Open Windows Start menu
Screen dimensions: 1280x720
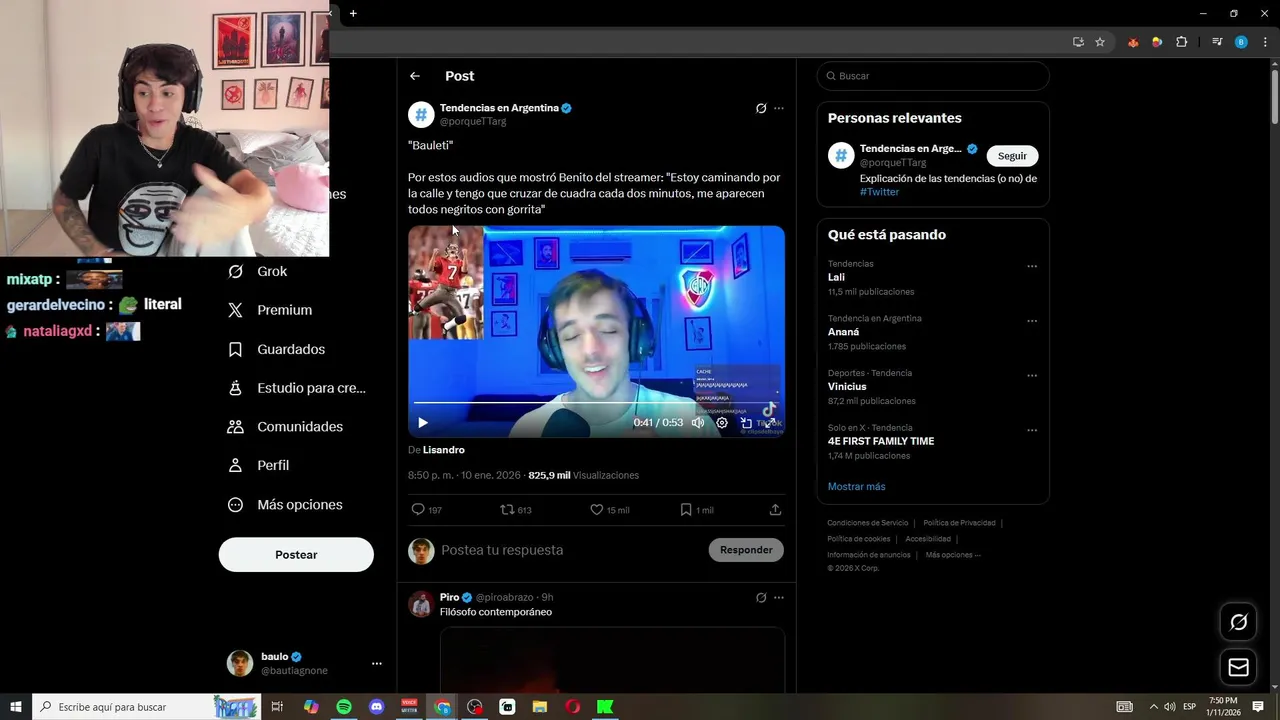coord(16,707)
